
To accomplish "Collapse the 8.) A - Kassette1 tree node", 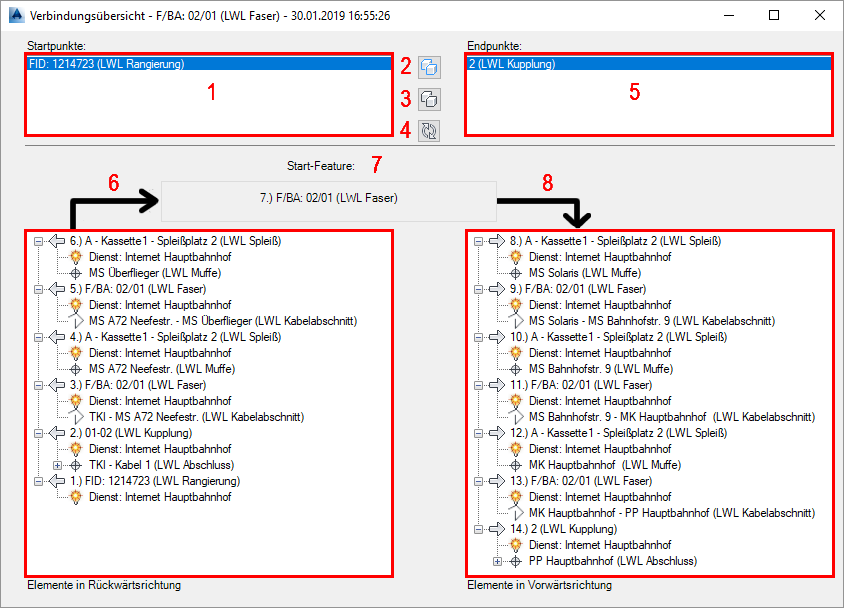I will point(479,242).
